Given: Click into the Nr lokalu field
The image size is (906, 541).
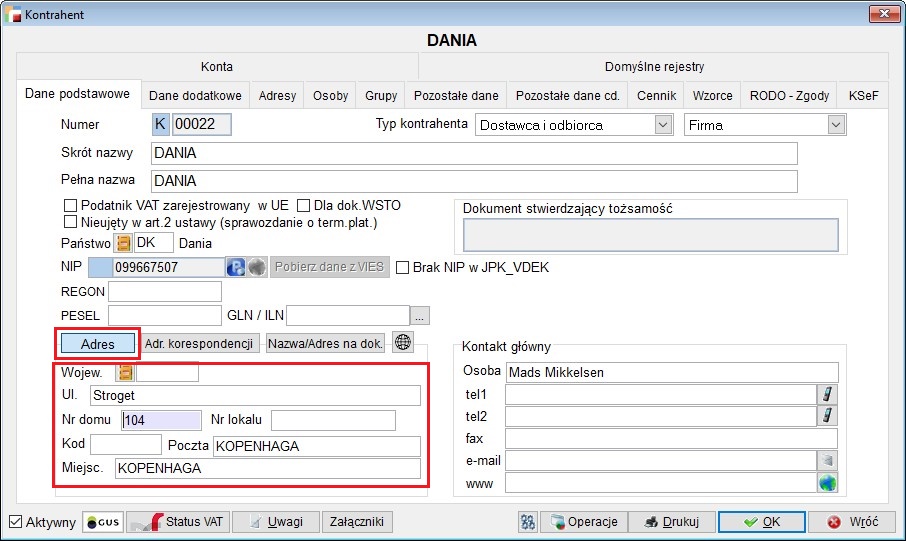Looking at the screenshot, I should tap(333, 420).
